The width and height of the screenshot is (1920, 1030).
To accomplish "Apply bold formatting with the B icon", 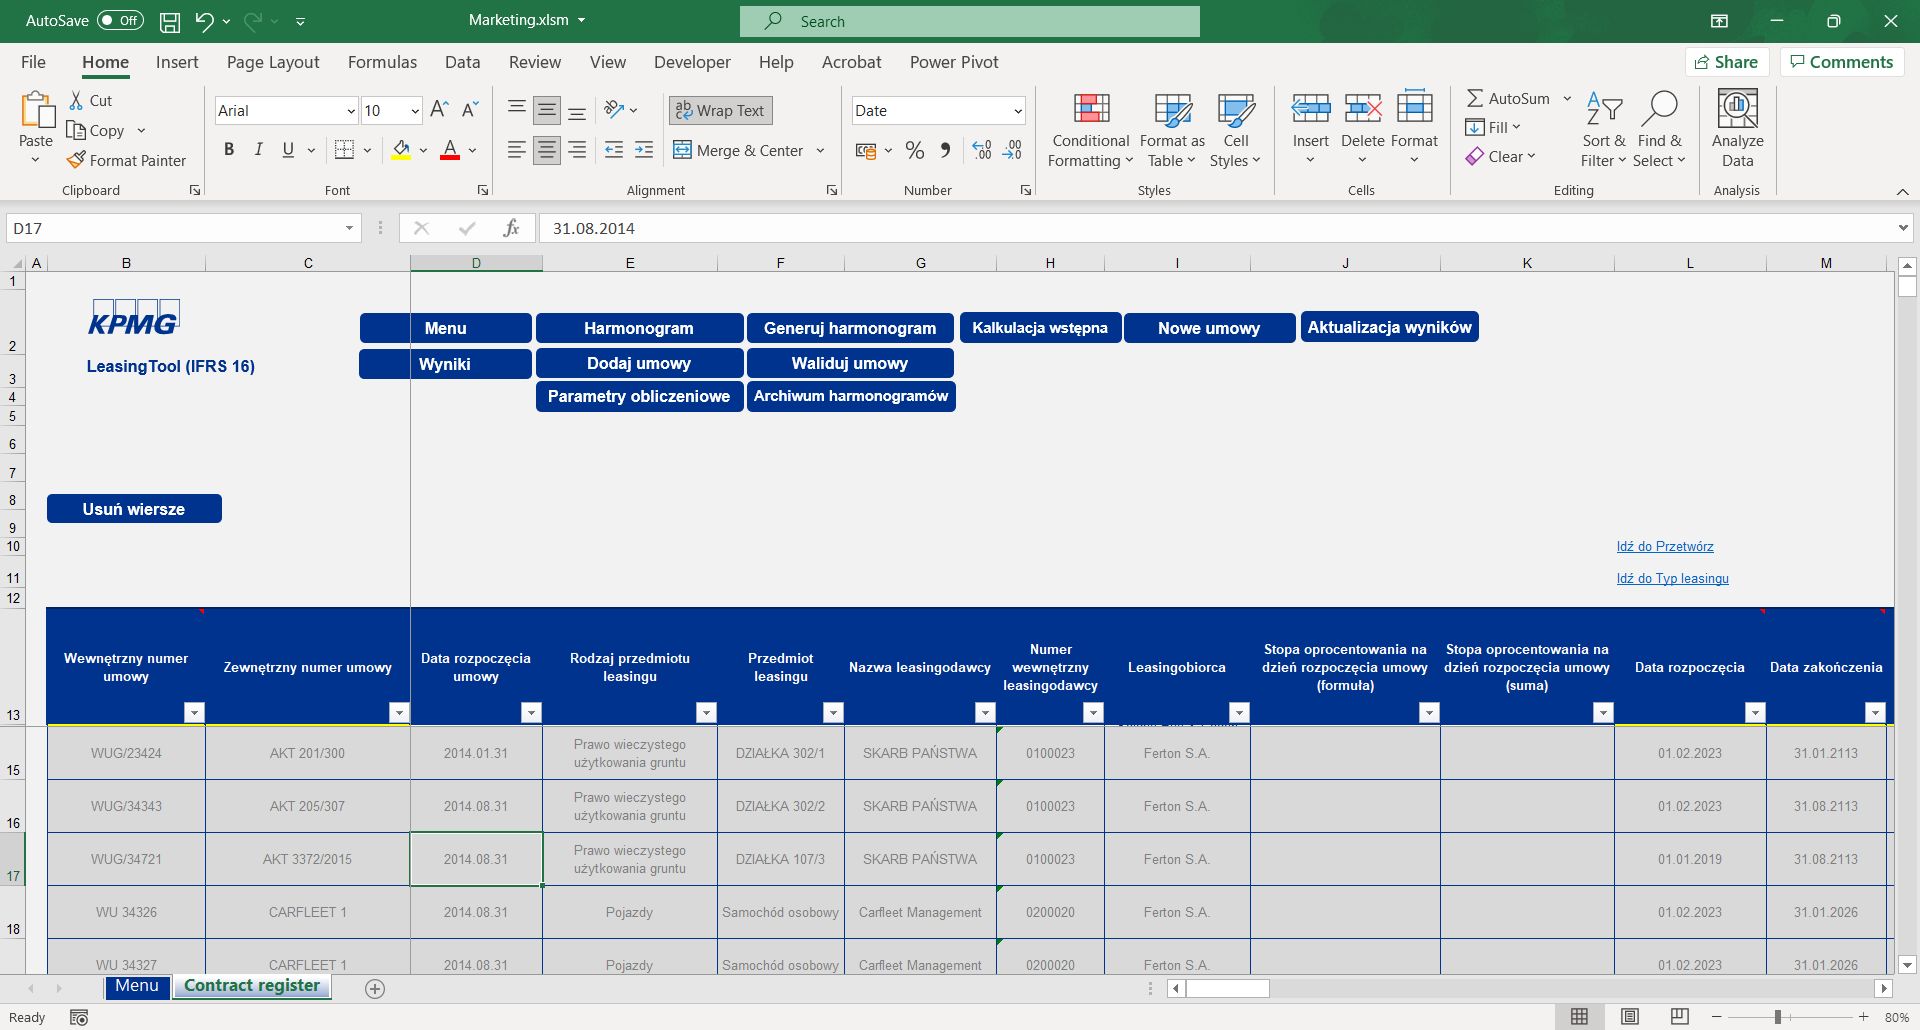I will [x=229, y=150].
